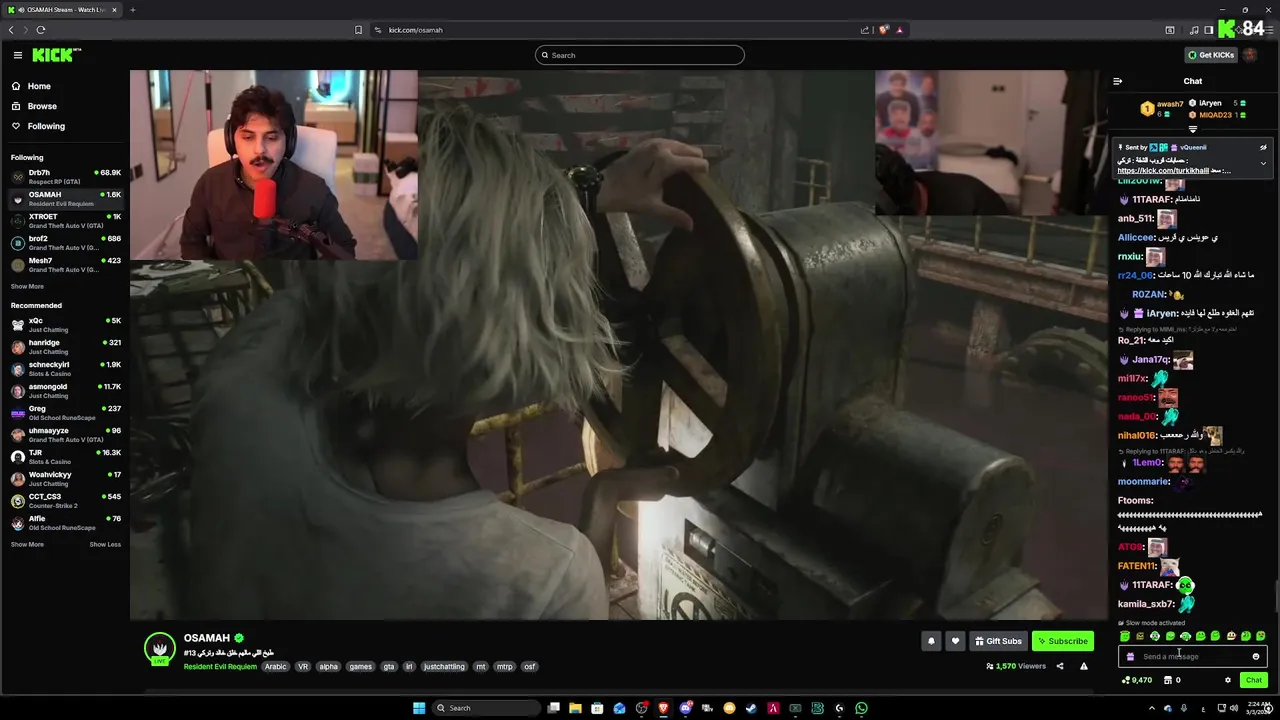
Task: Click the Brave shields icon in address bar
Action: pyautogui.click(x=884, y=30)
